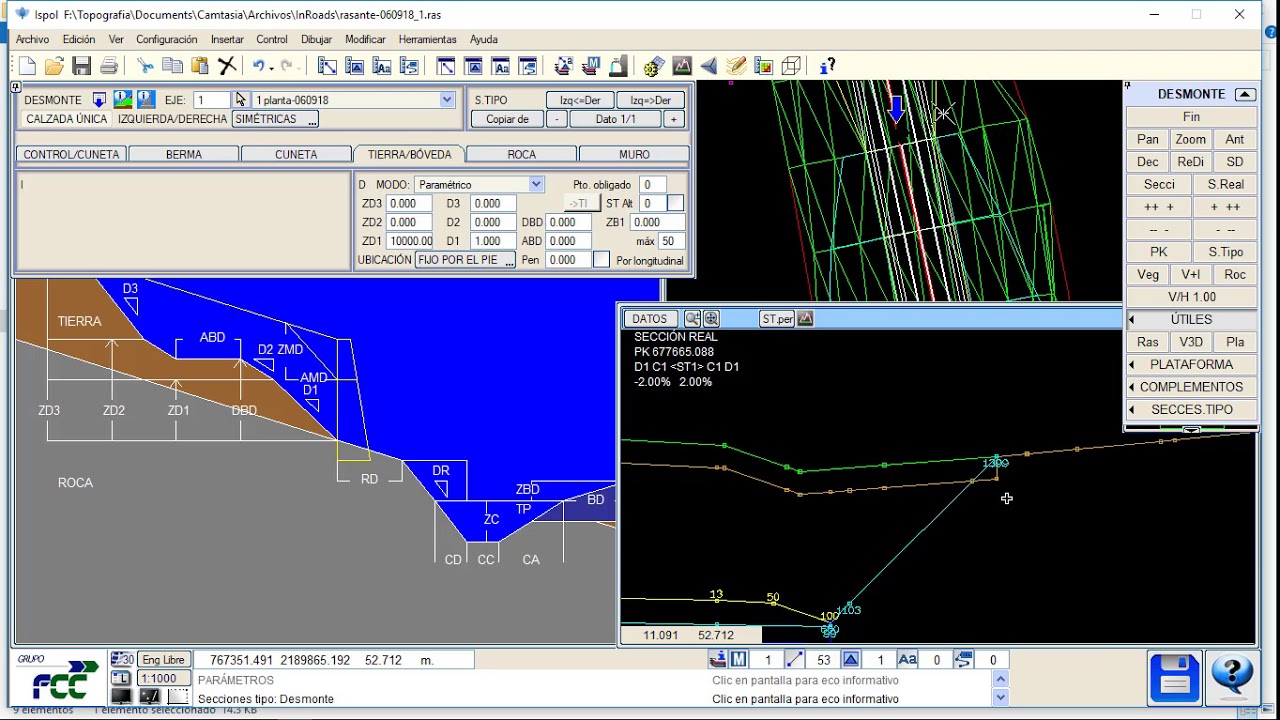
Task: Open the Herramientas menu
Action: click(427, 40)
